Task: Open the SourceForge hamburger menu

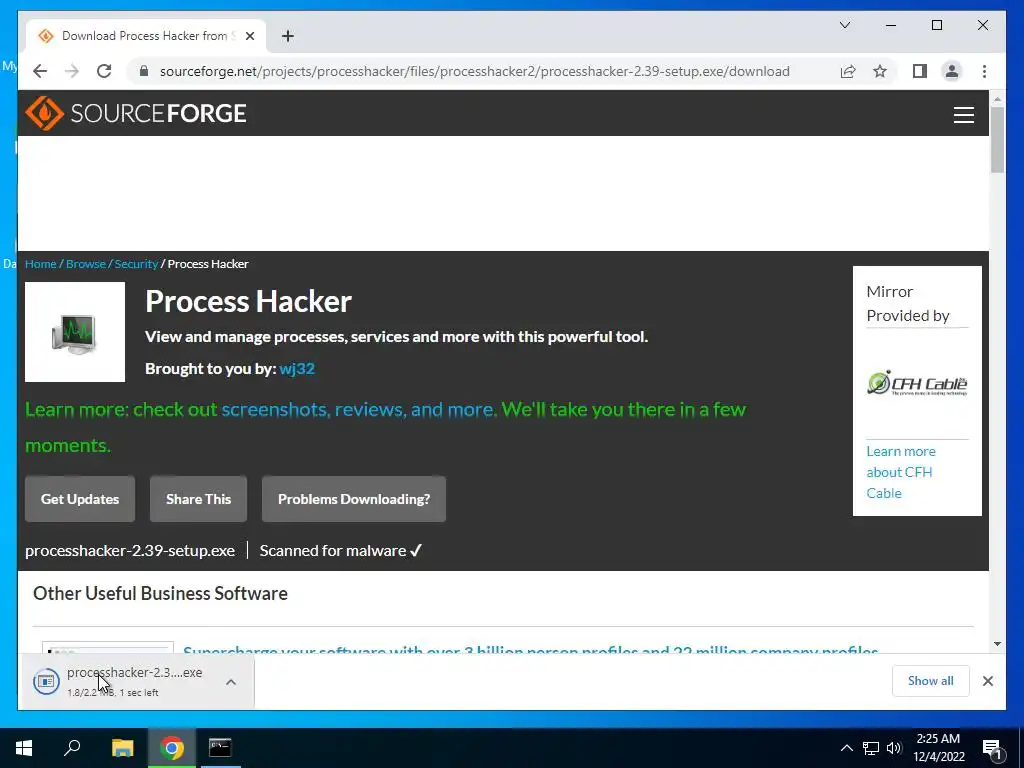Action: 963,115
